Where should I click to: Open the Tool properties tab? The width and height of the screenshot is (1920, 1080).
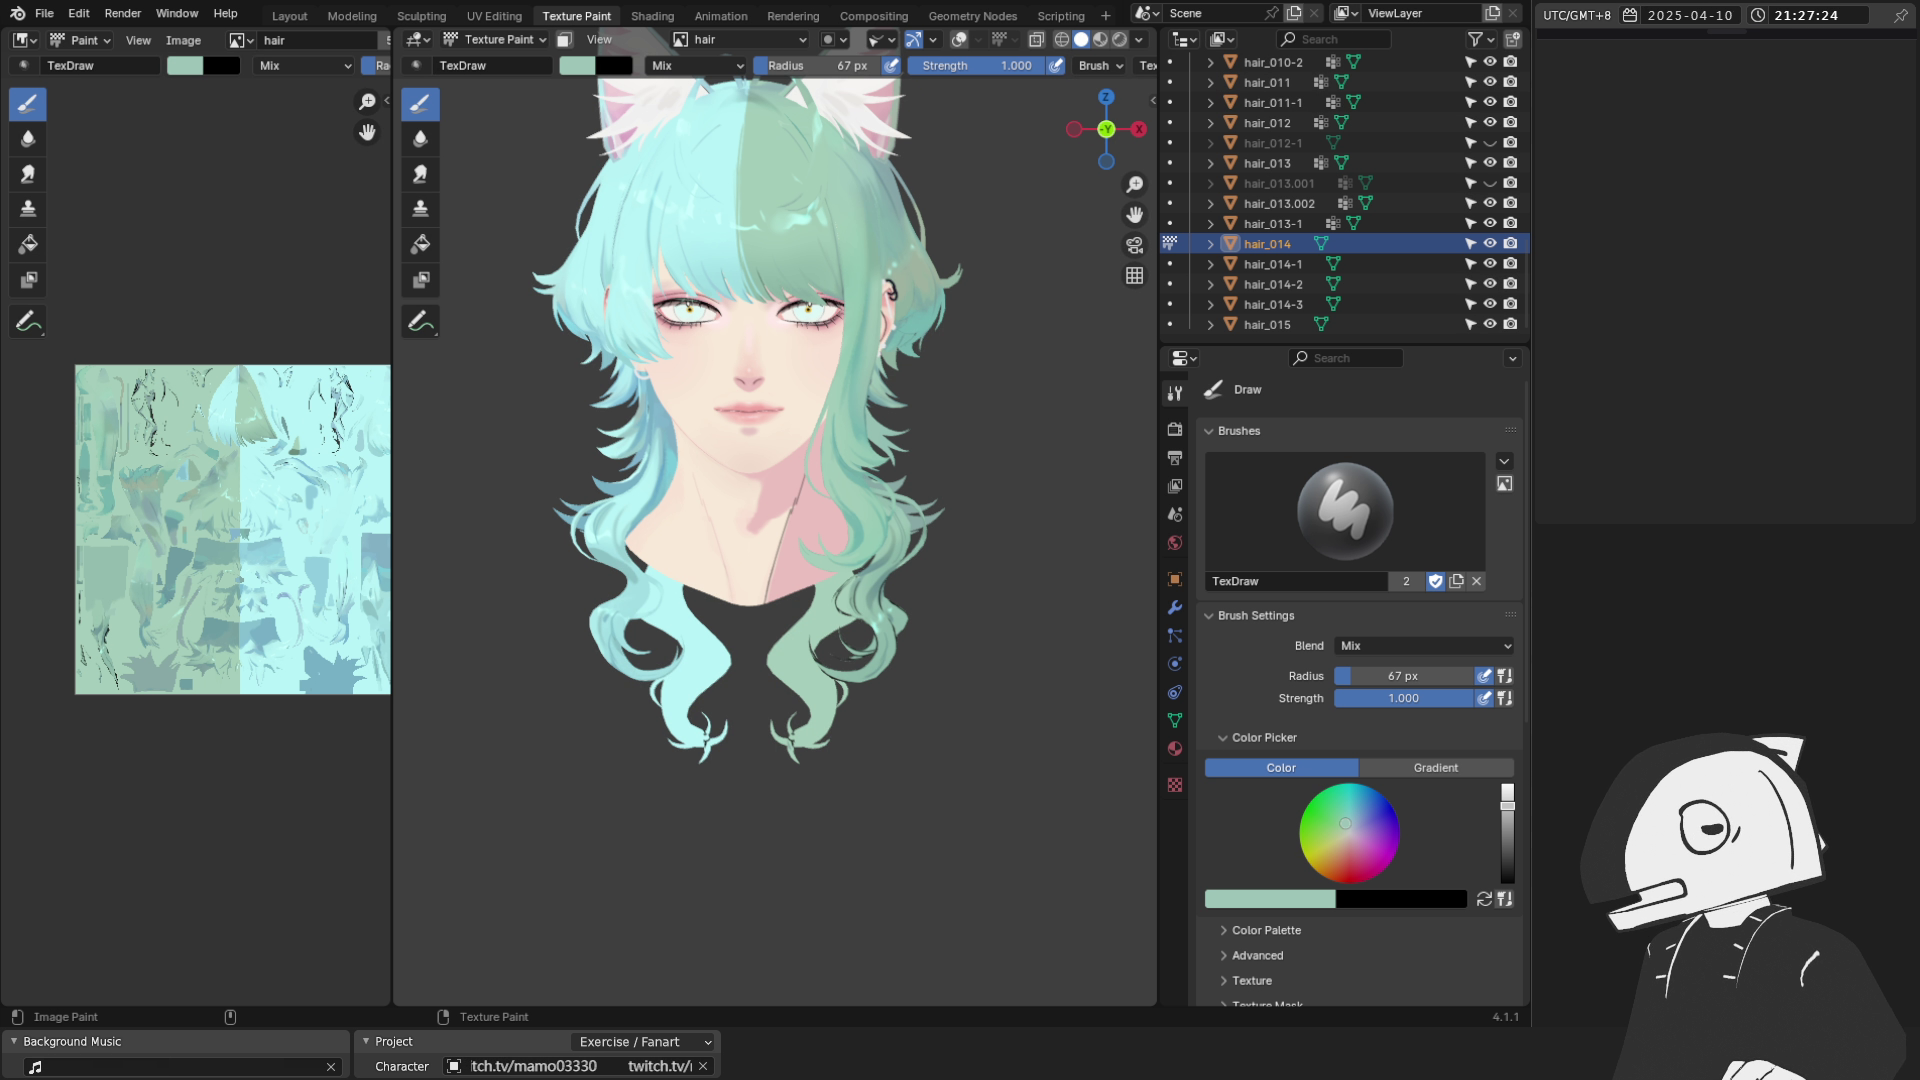coord(1175,393)
